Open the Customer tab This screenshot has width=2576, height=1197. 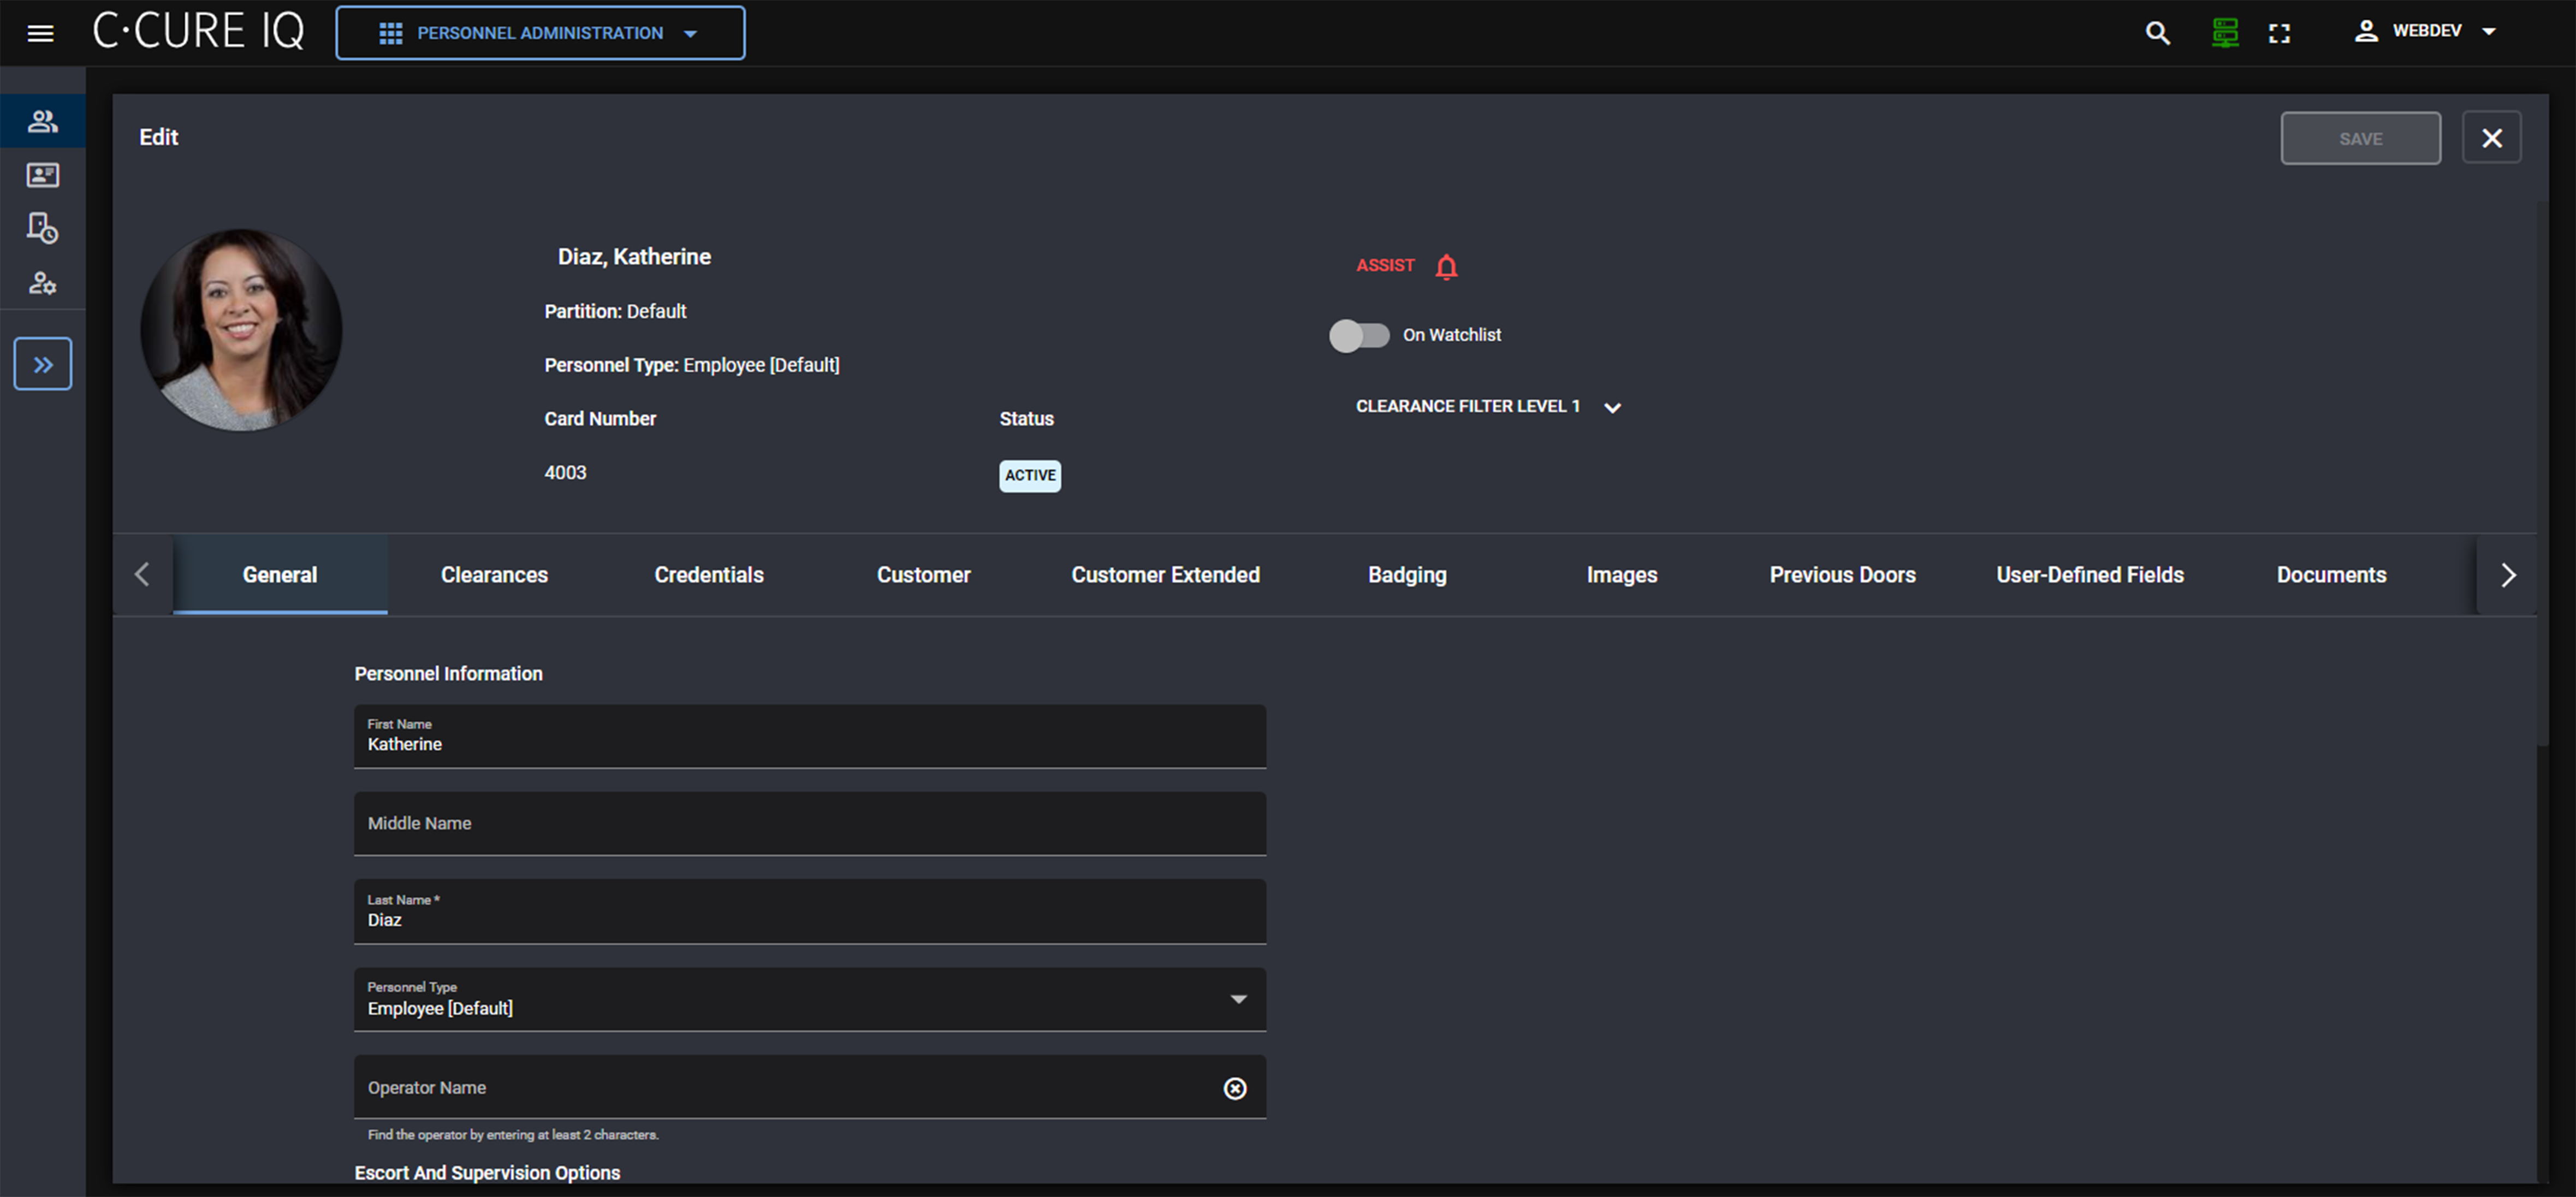923,574
